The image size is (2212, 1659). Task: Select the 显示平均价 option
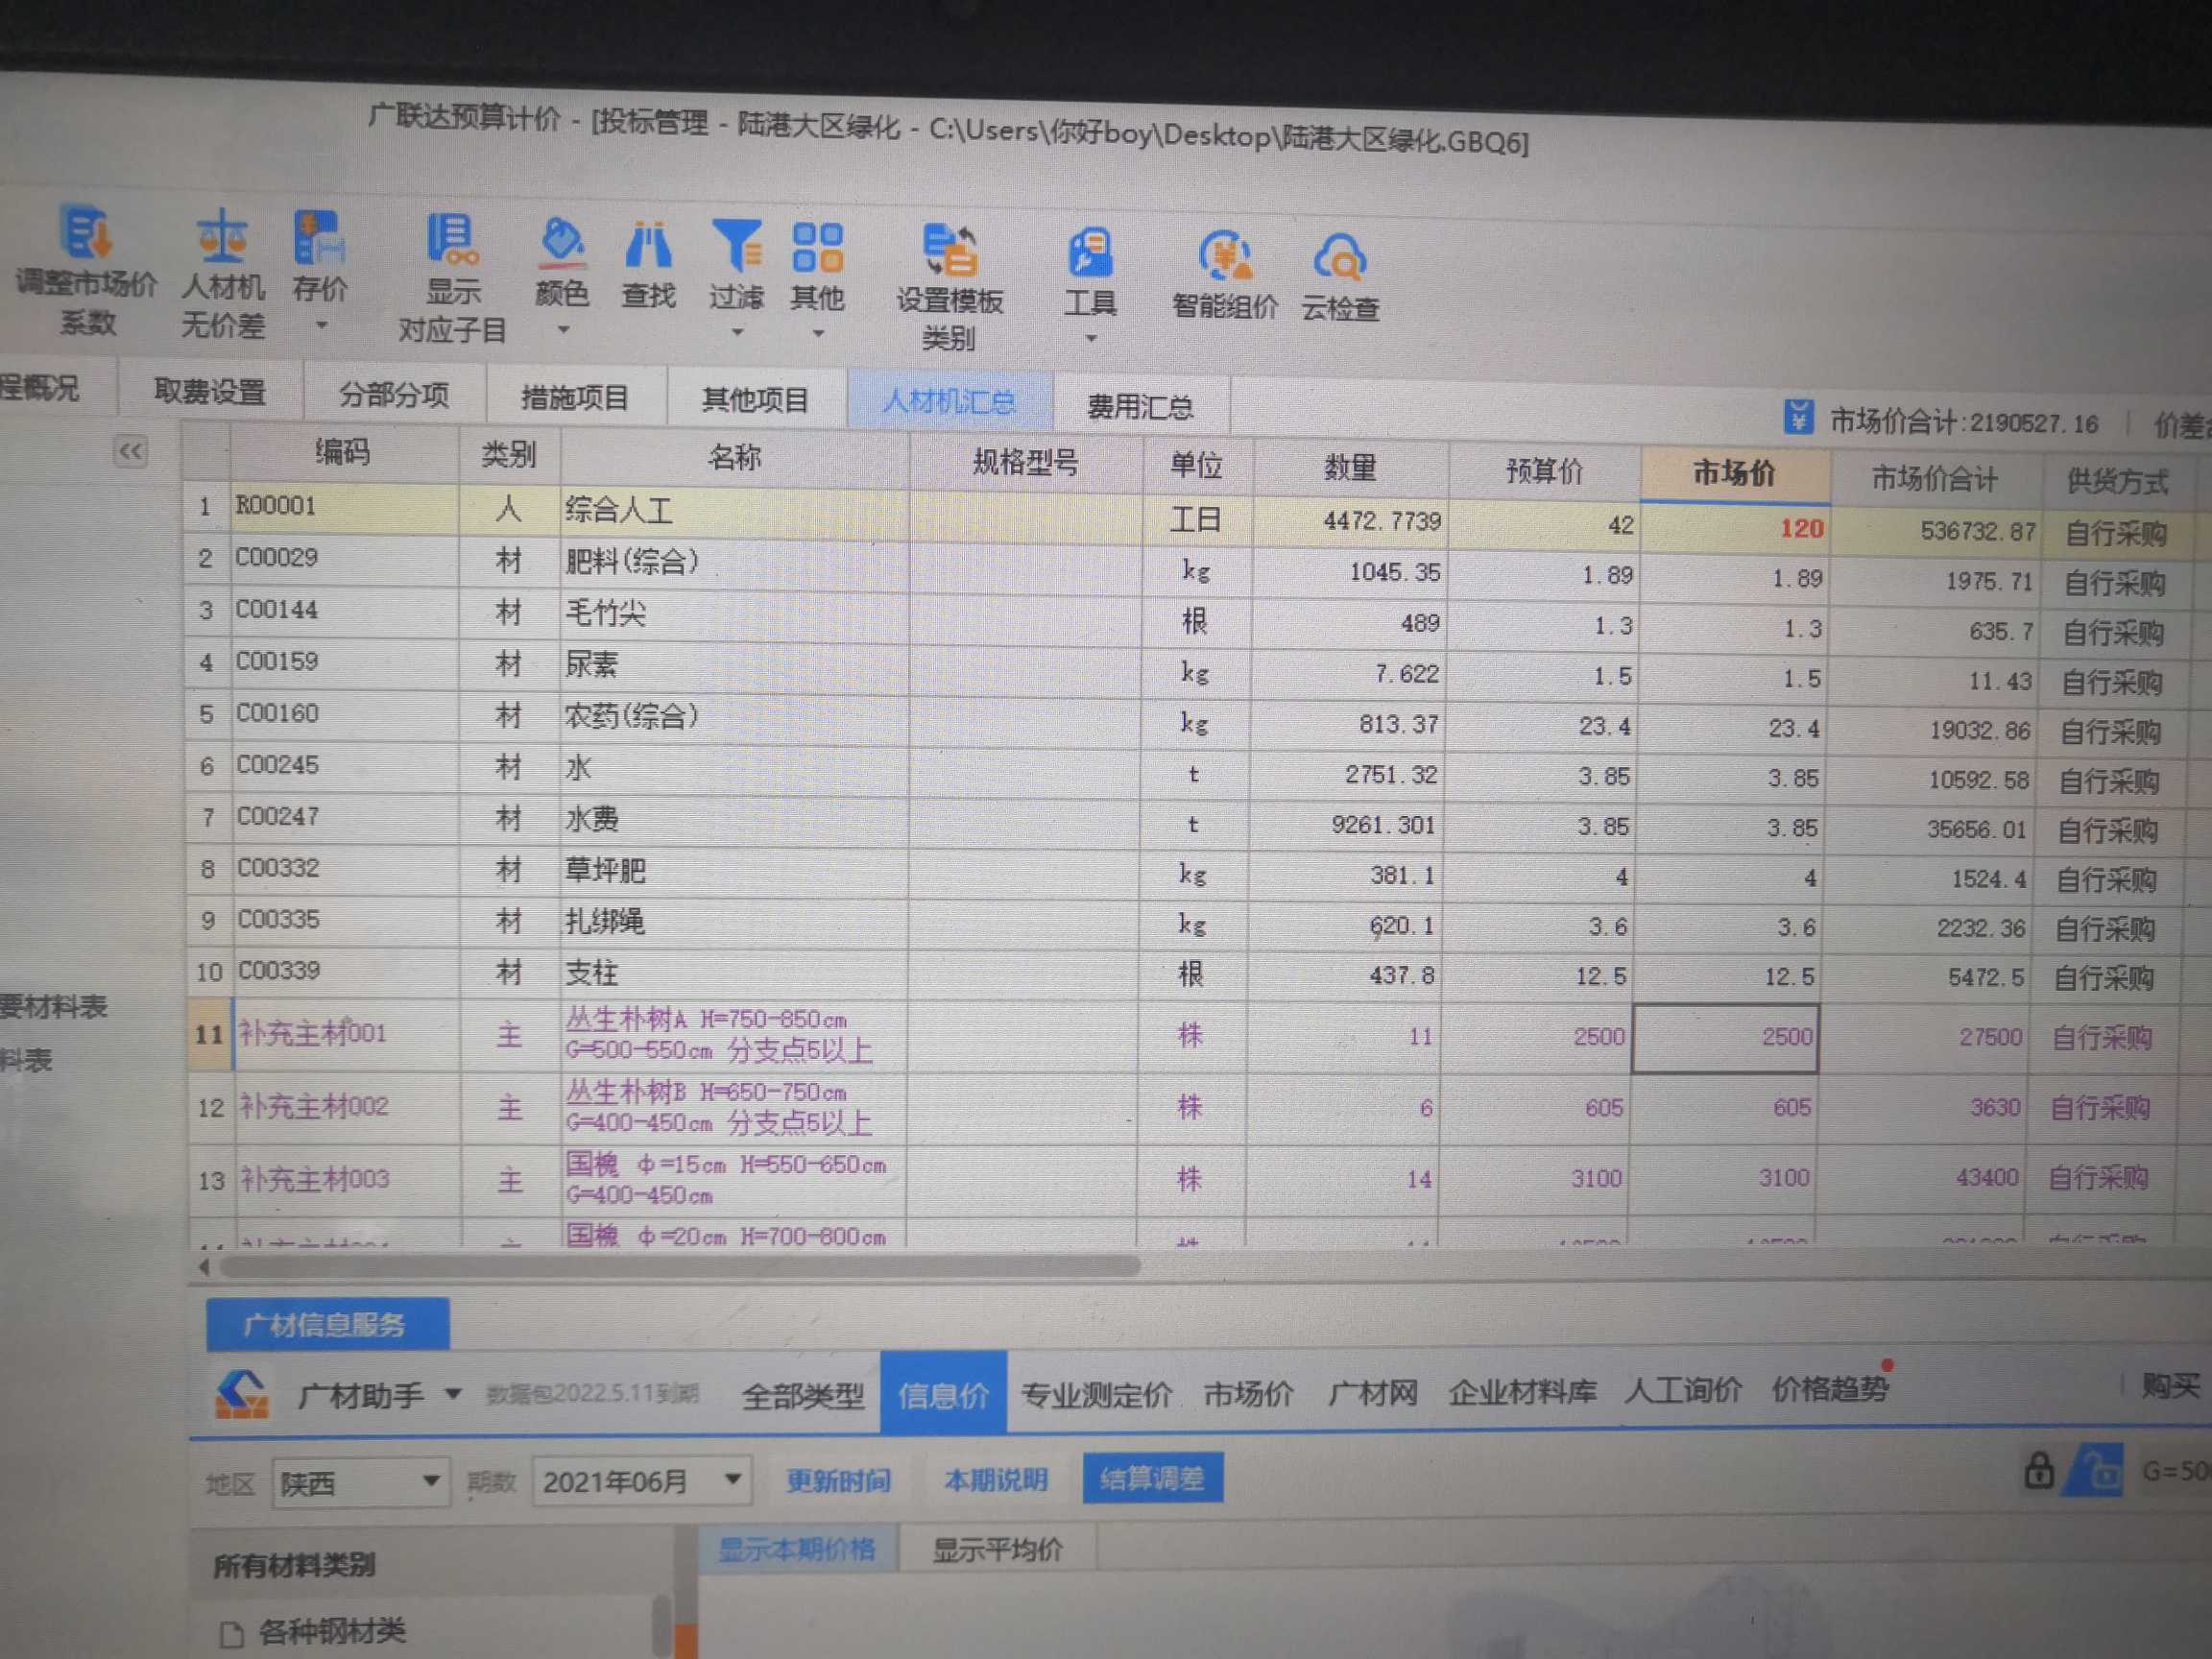click(x=997, y=1550)
